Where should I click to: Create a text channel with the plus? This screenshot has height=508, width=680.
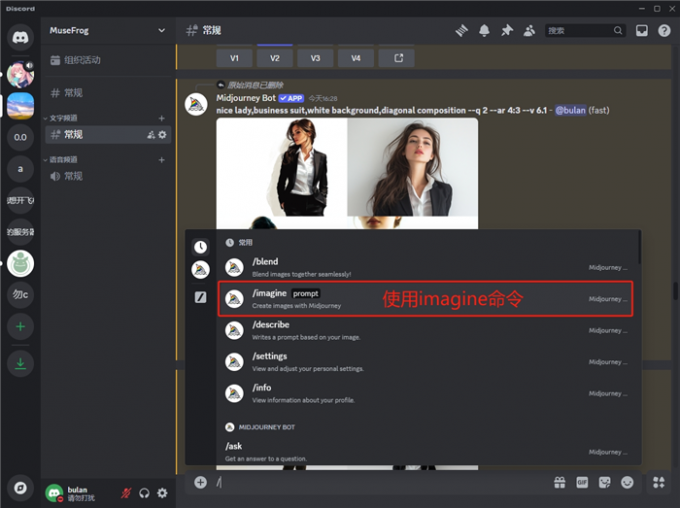pos(161,118)
